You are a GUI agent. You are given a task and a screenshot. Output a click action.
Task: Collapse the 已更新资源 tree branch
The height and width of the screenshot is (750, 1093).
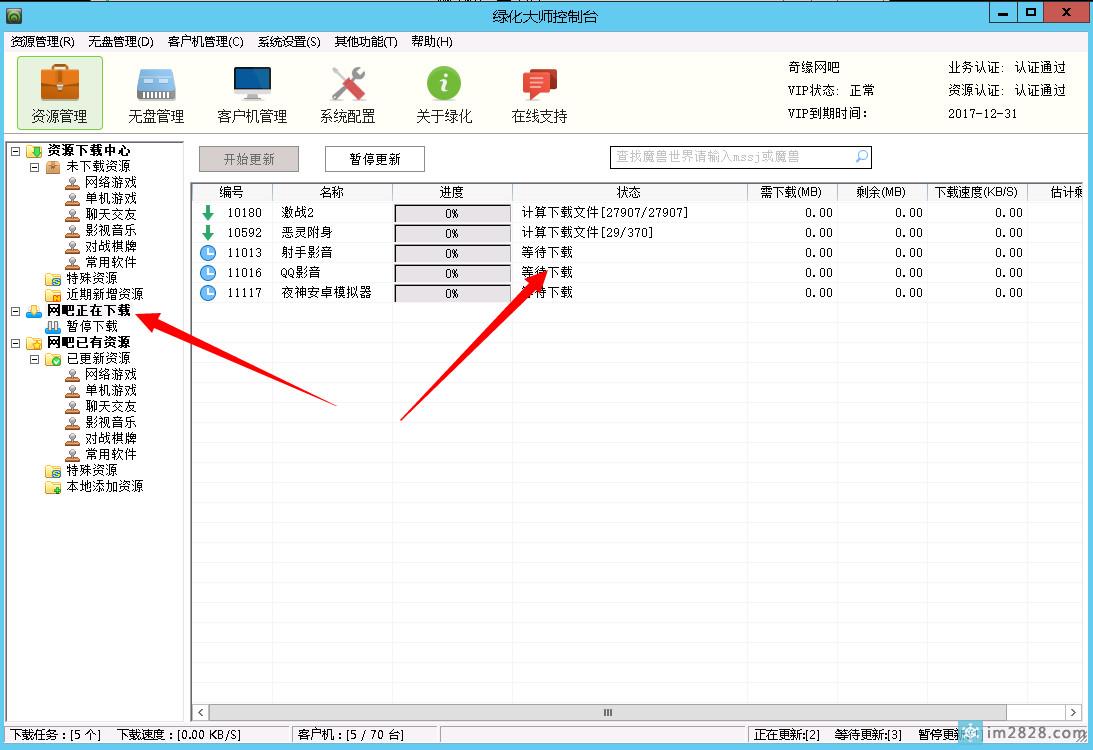[x=34, y=359]
